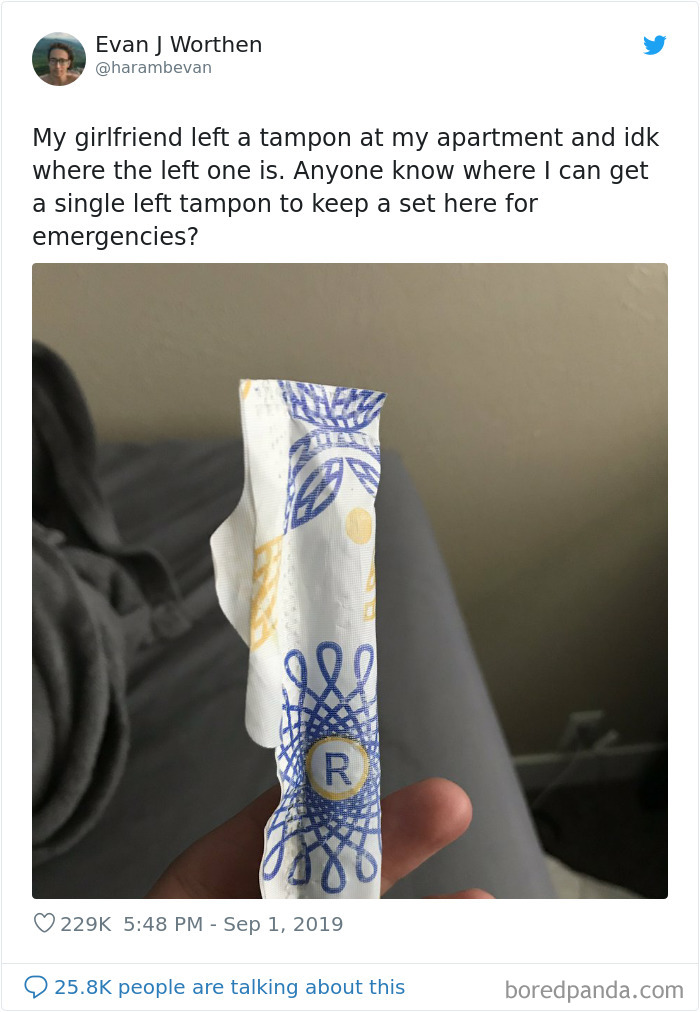This screenshot has height=1012, width=700.
Task: Click the word 'emergencies?' in the tweet
Action: (115, 236)
